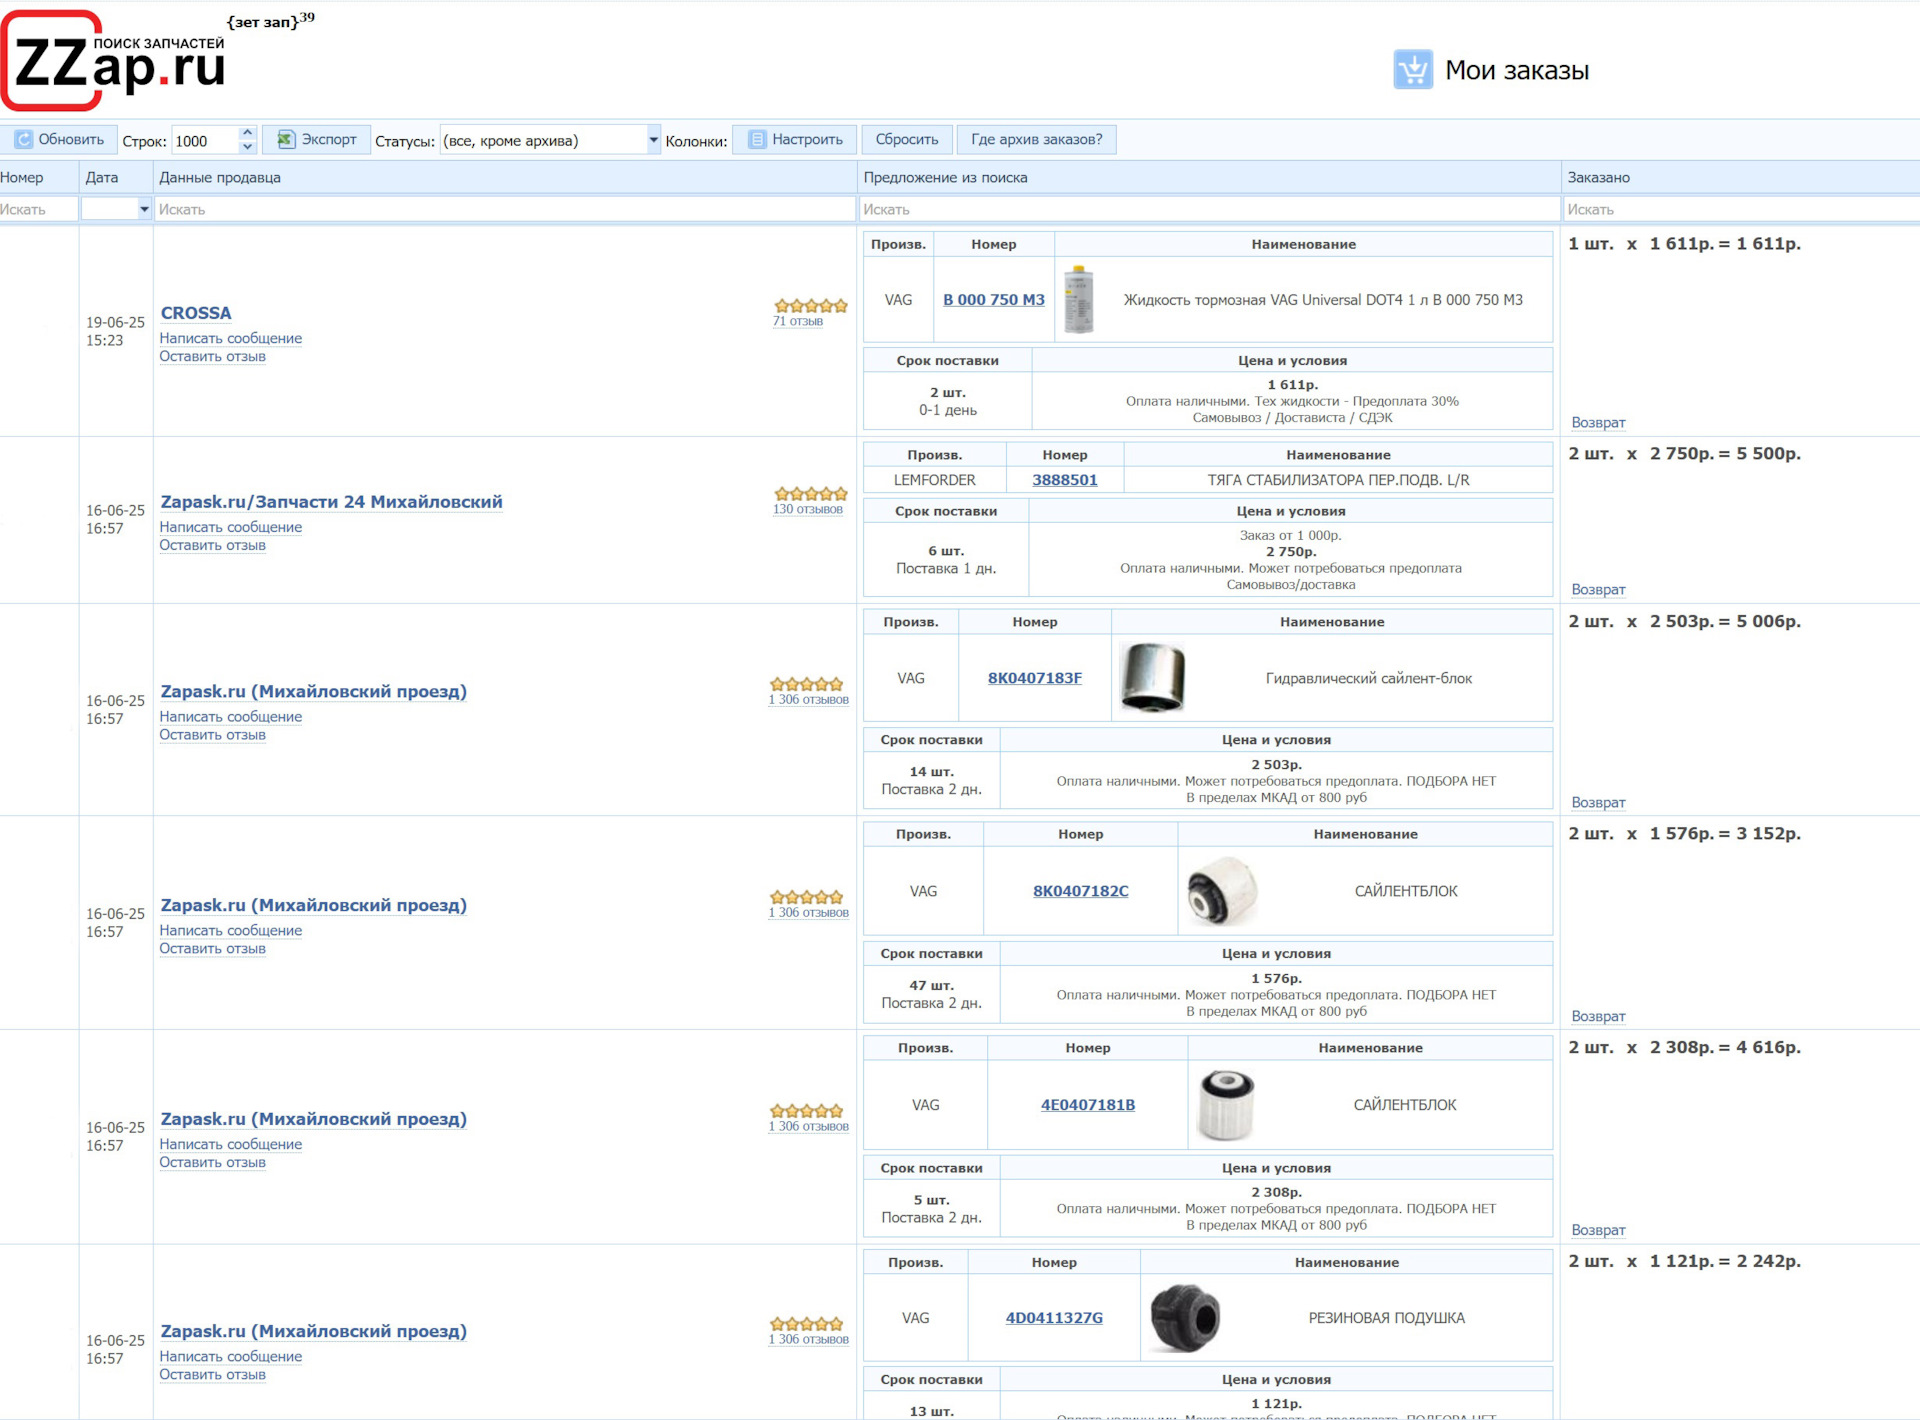Decrease the Строк row count
The width and height of the screenshot is (1920, 1420).
point(247,147)
